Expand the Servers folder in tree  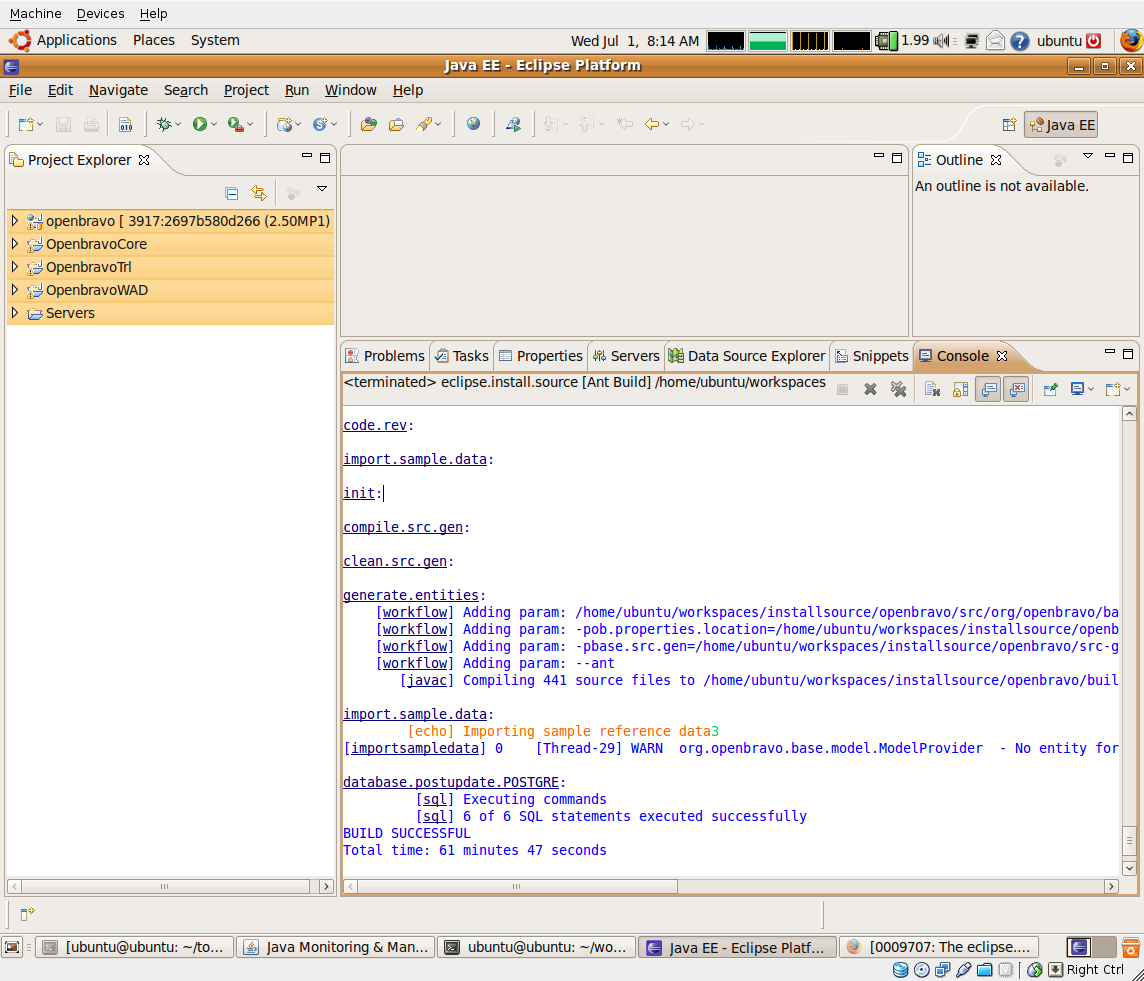tap(14, 313)
